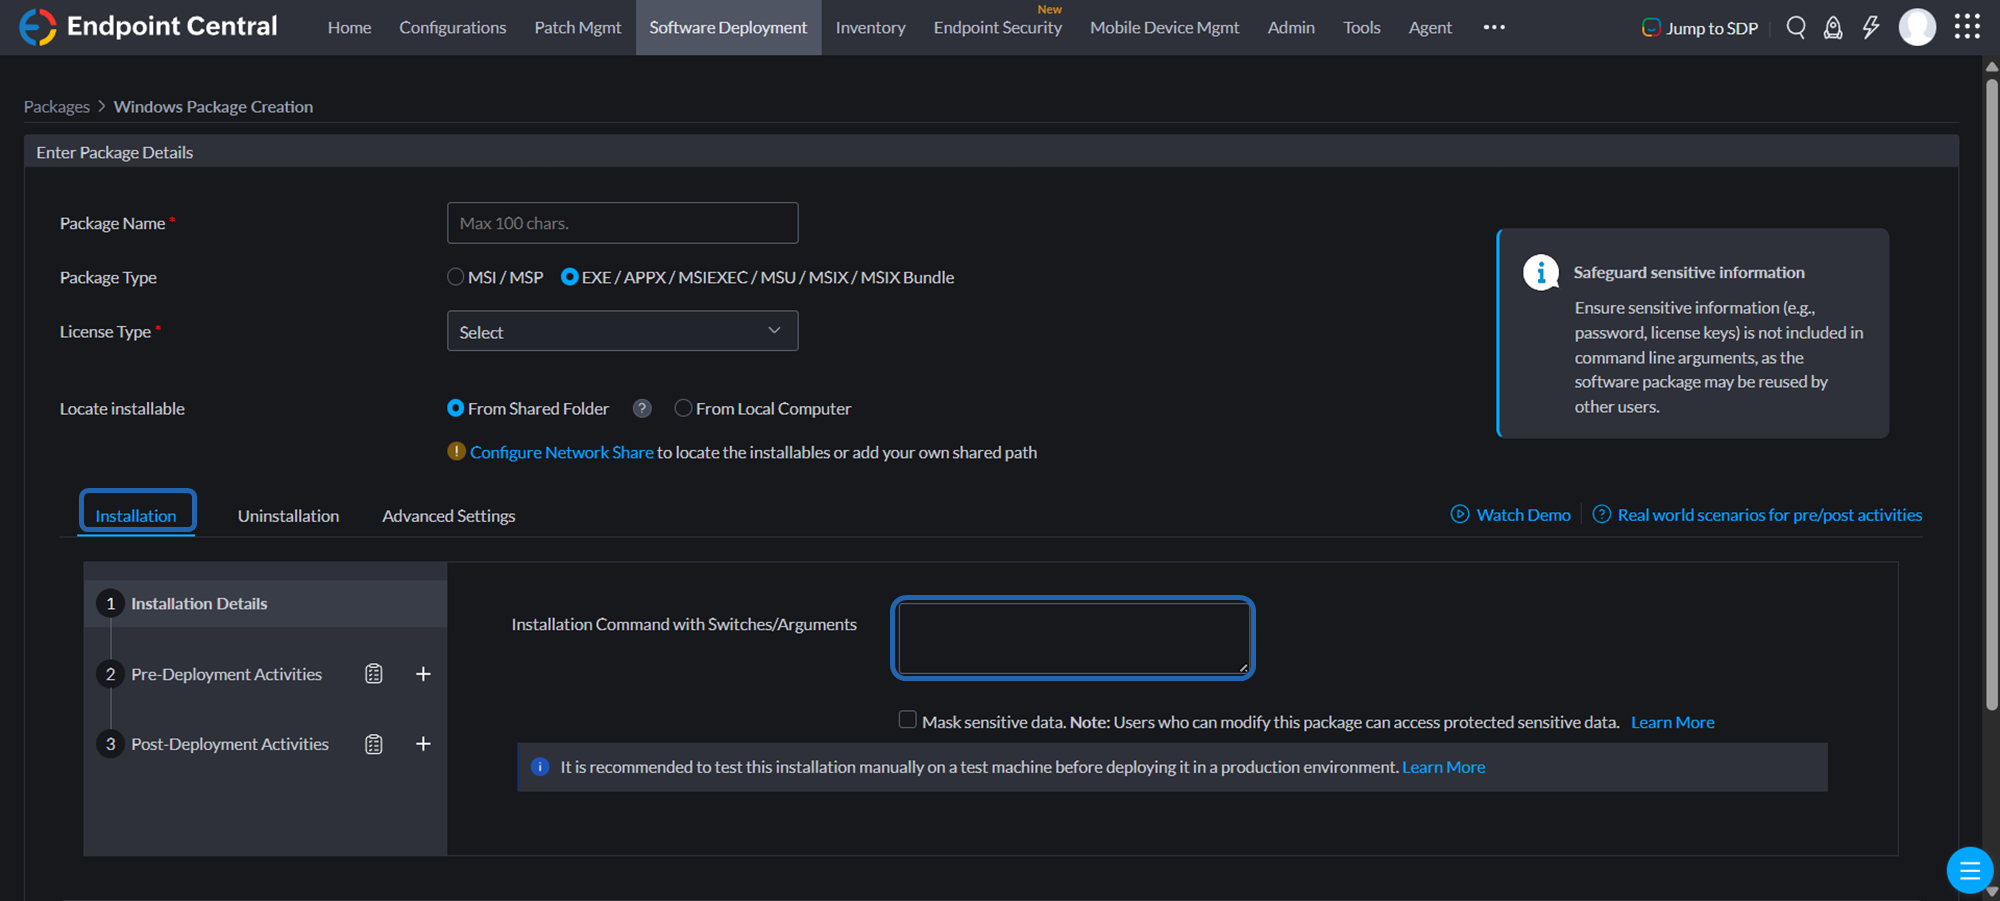Screen dimensions: 2000x901
Task: Click the Package Name input field
Action: point(622,223)
